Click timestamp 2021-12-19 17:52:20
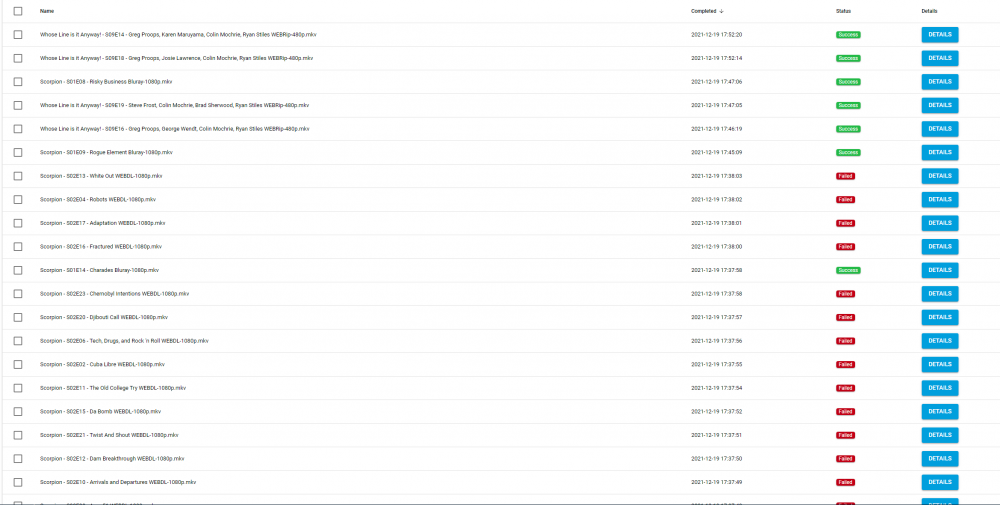Screen dimensions: 1000x505 pos(716,34)
